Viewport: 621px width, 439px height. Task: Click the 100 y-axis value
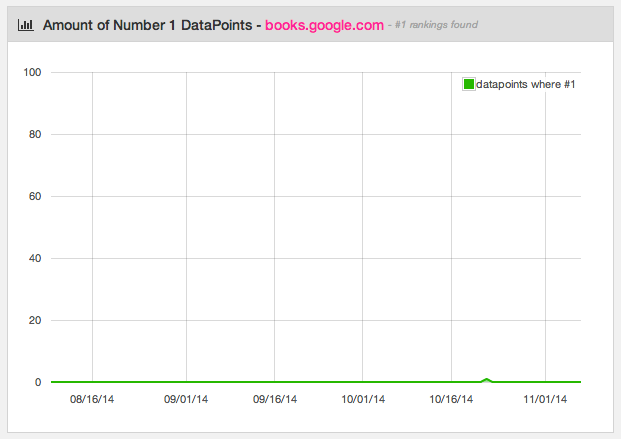(32, 72)
